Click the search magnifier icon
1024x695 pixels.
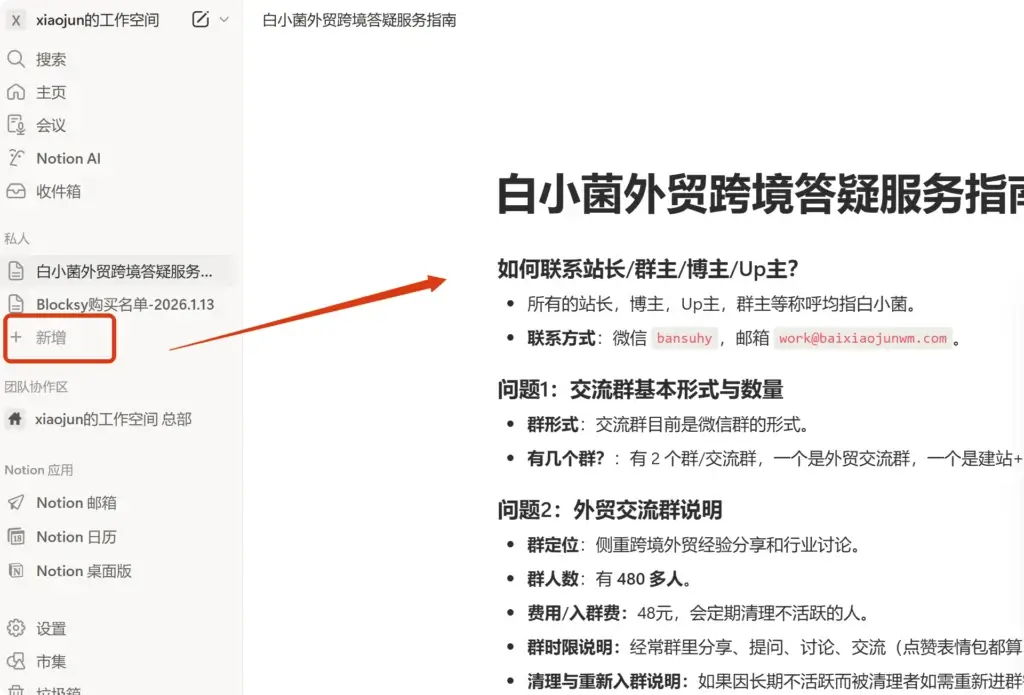click(x=16, y=60)
